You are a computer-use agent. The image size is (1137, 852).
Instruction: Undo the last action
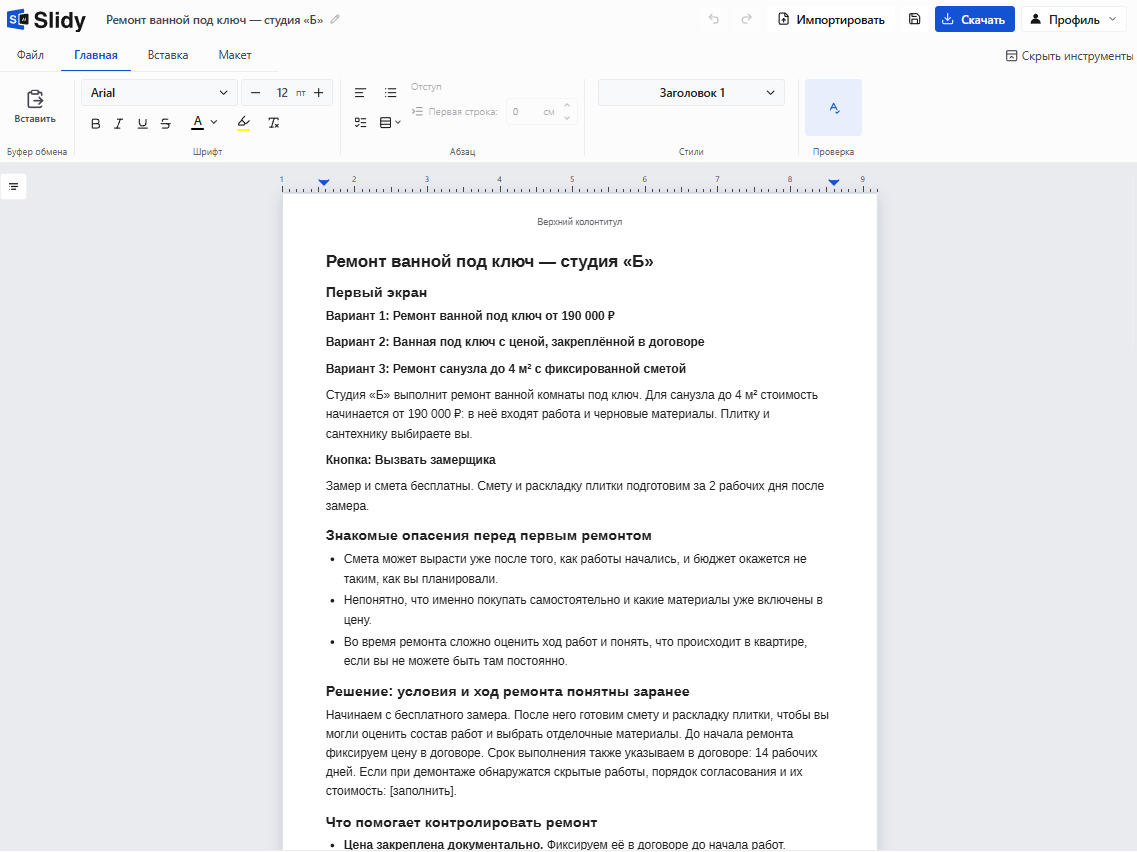(714, 20)
